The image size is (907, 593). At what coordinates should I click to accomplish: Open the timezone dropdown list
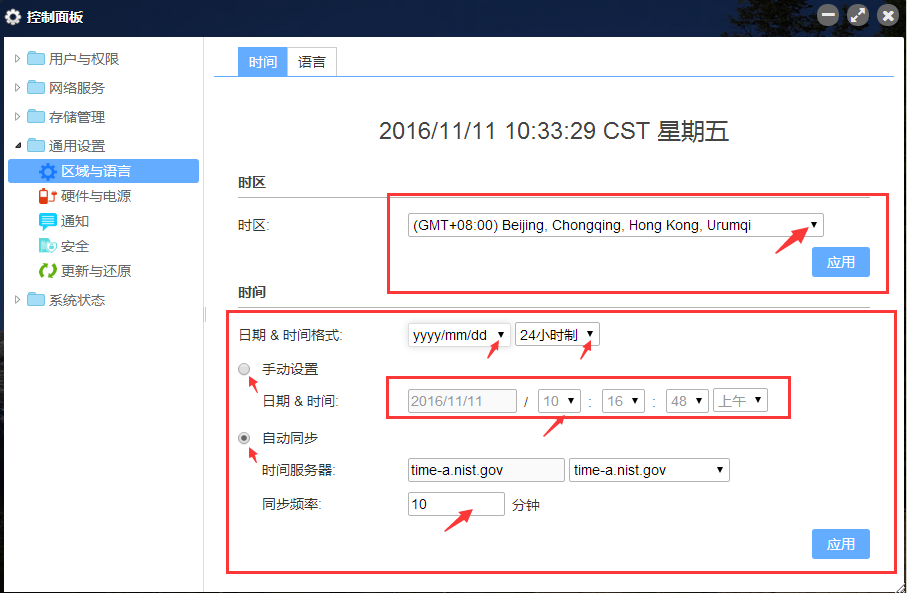(x=615, y=225)
